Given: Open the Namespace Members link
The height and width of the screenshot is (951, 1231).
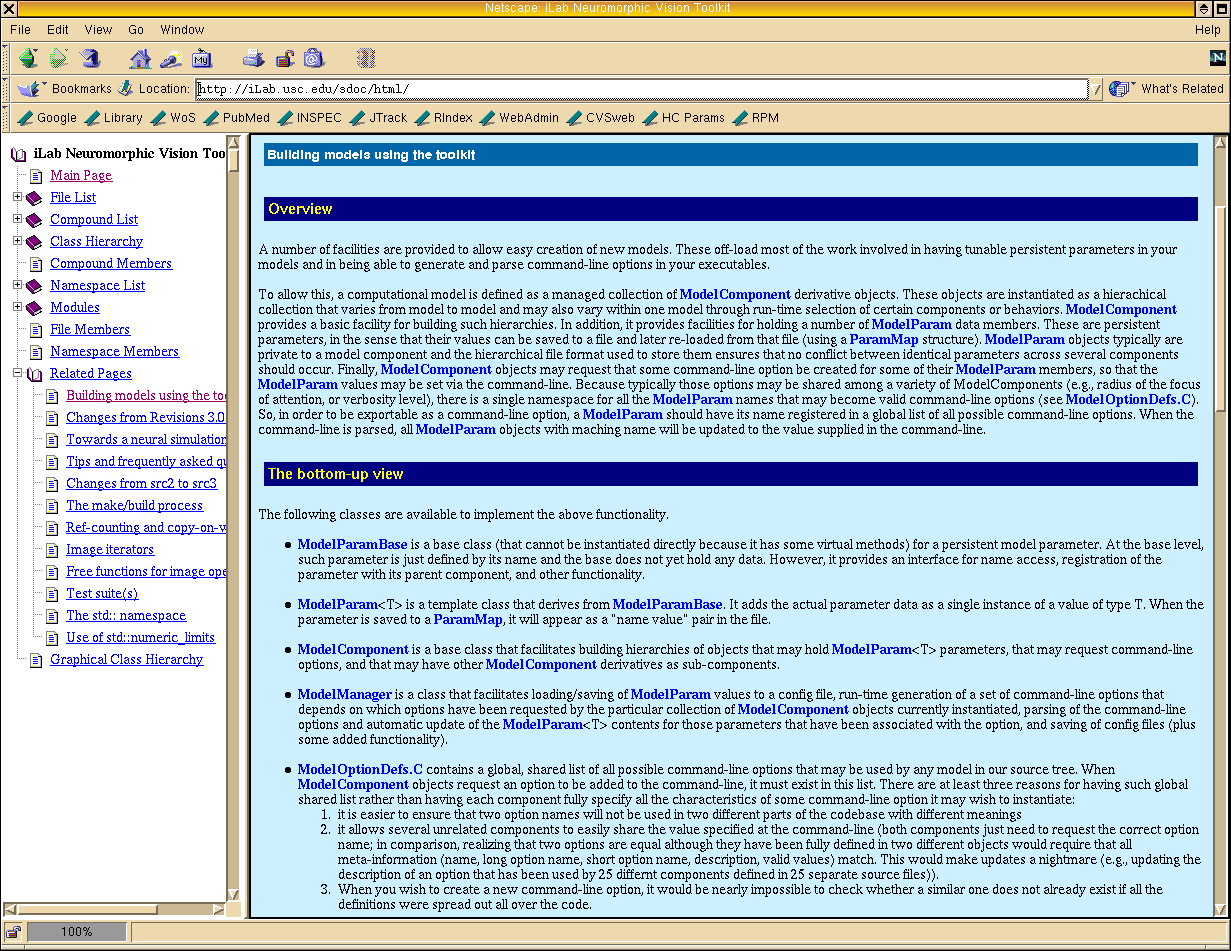Looking at the screenshot, I should pyautogui.click(x=114, y=351).
